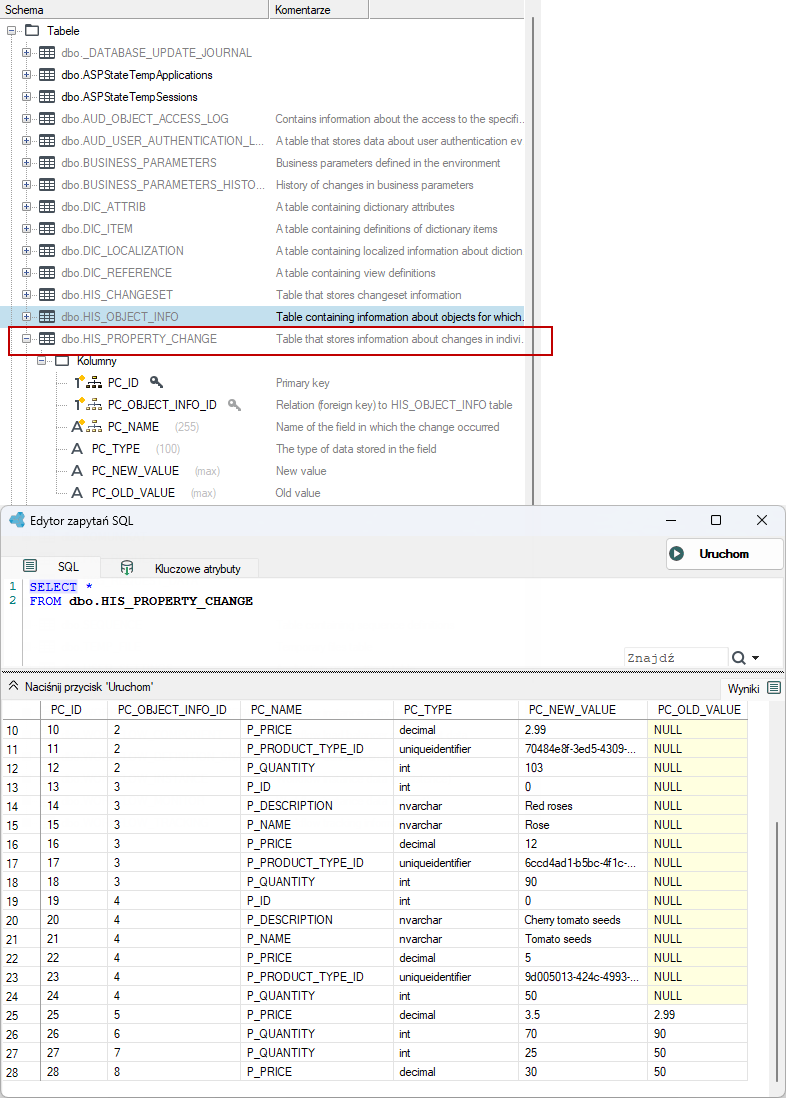Viewport: 786px width, 1107px height.
Task: Click the PC_OLD_VALUE text column icon
Action: (78, 493)
